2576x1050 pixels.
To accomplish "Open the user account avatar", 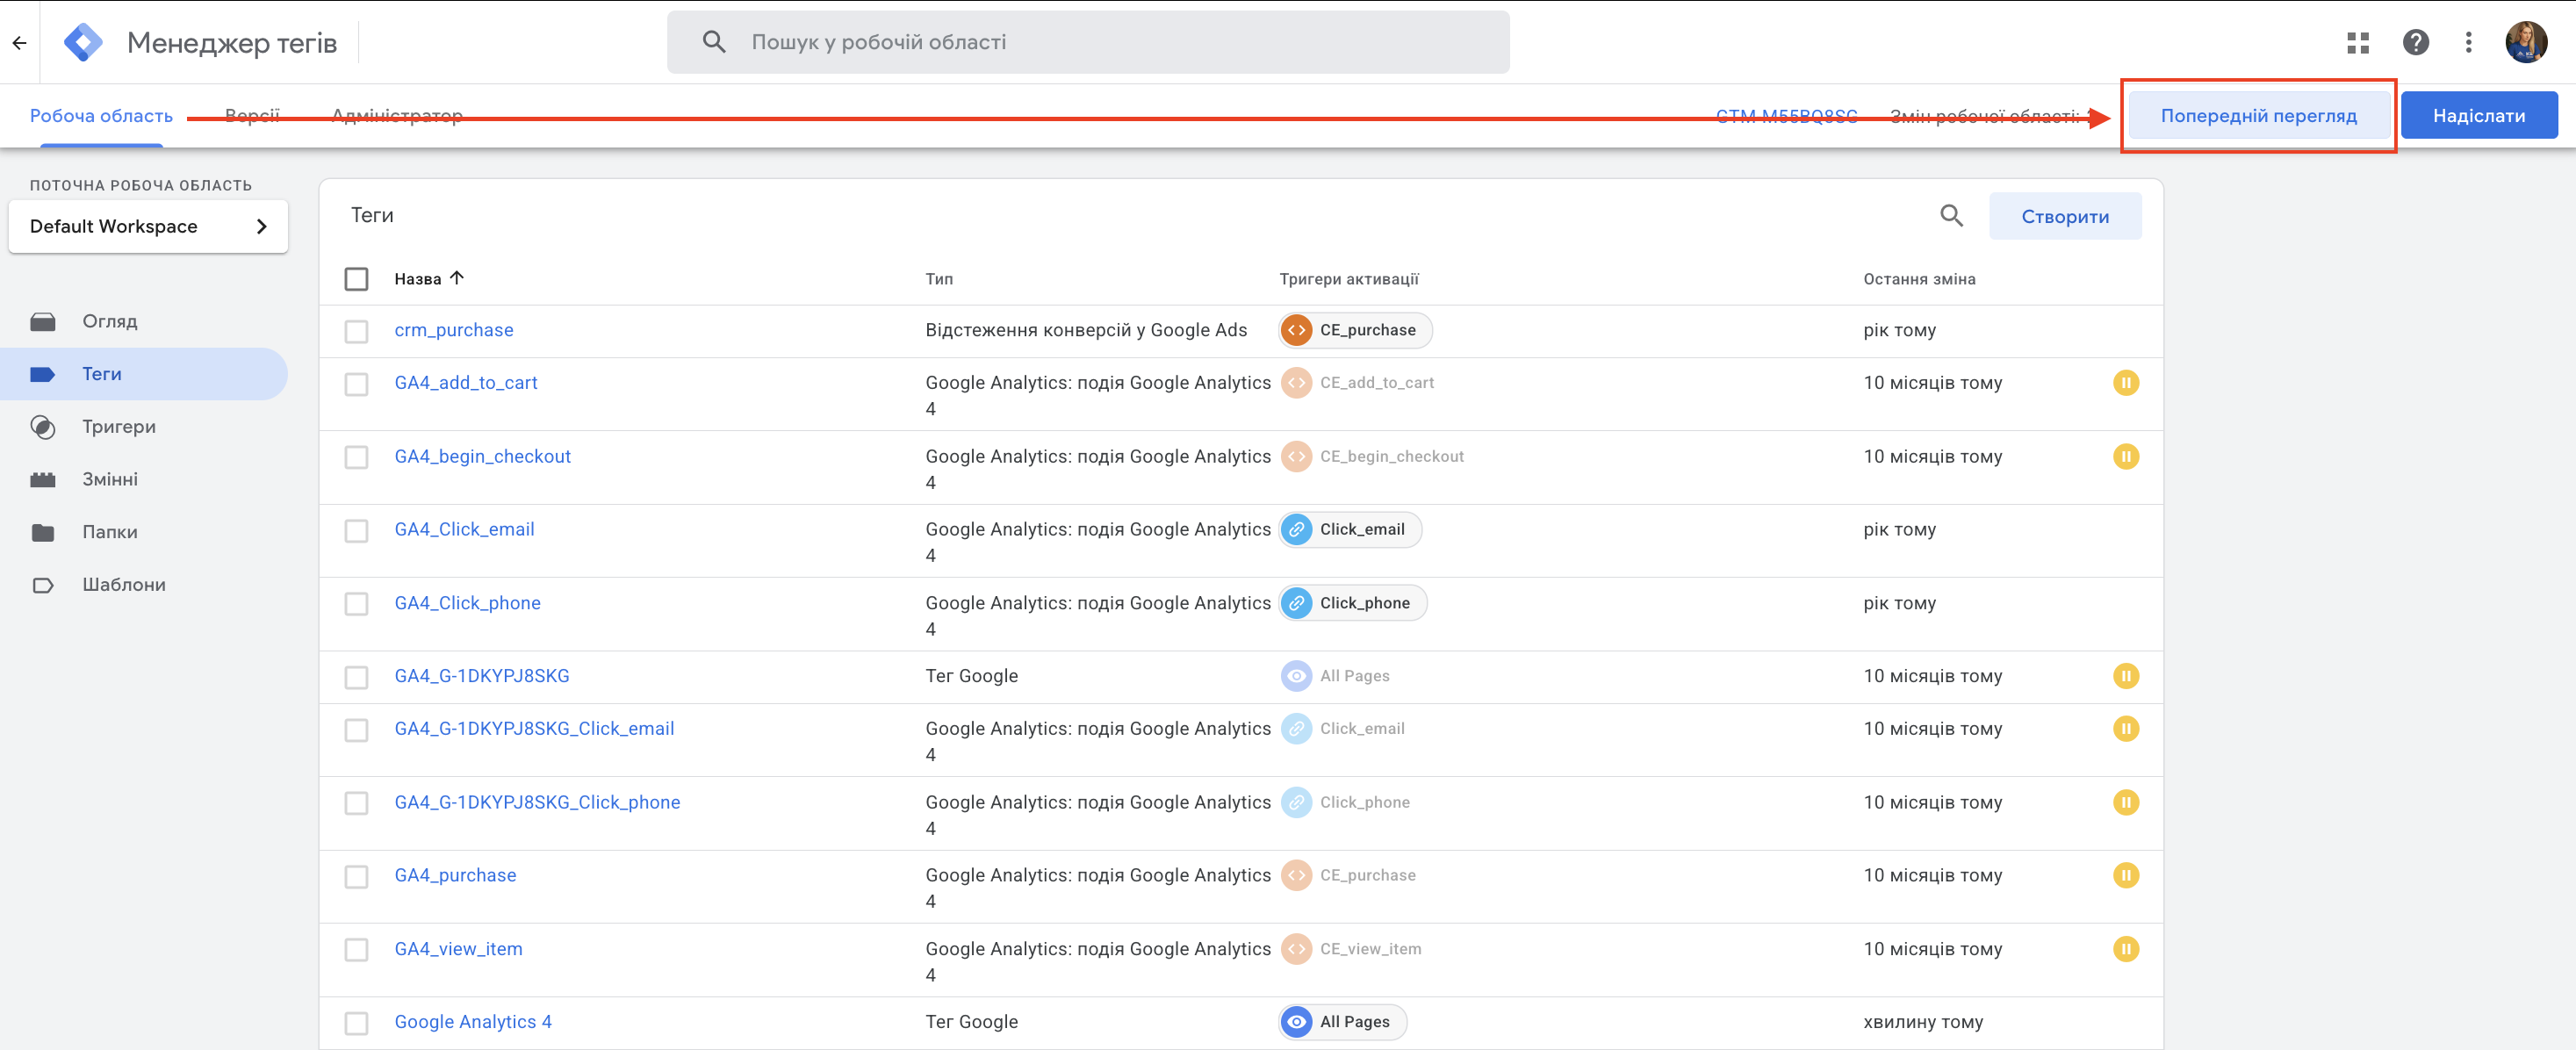I will 2525,42.
